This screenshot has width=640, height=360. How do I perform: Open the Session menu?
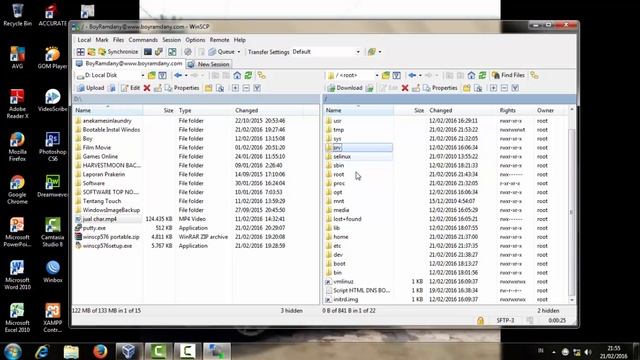pyautogui.click(x=171, y=40)
